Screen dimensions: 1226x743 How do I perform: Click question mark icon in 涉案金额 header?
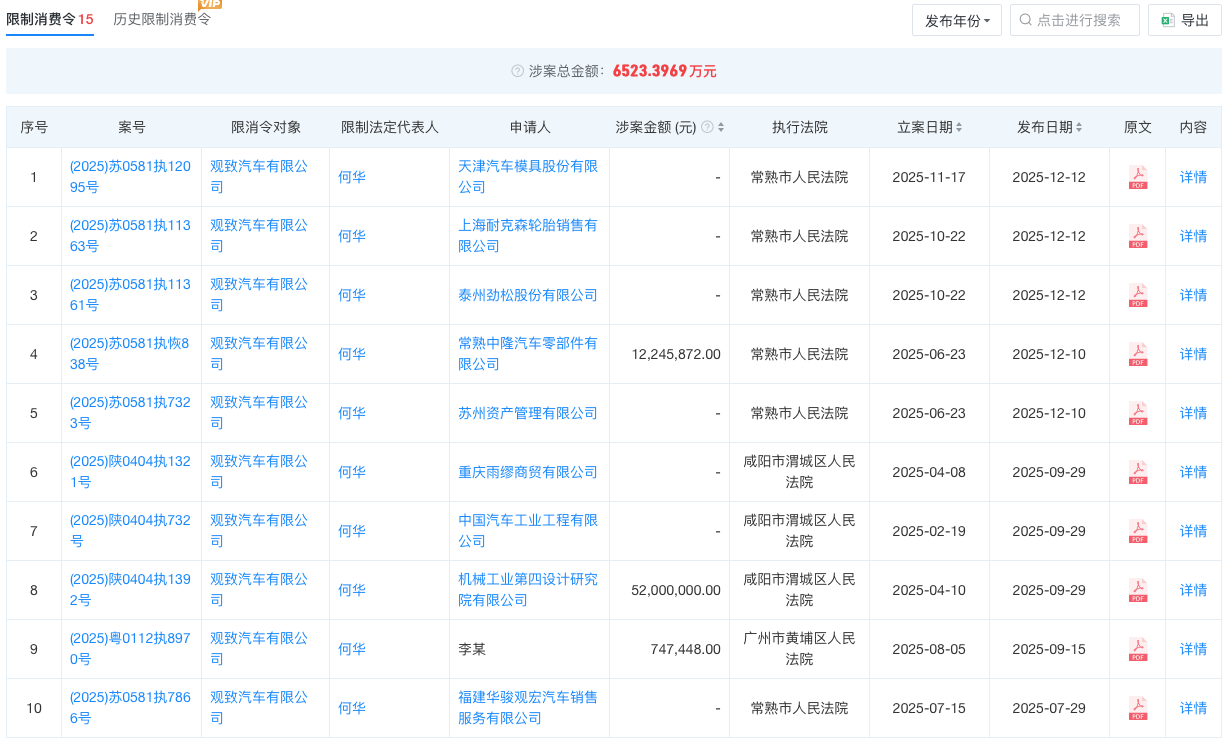(707, 127)
